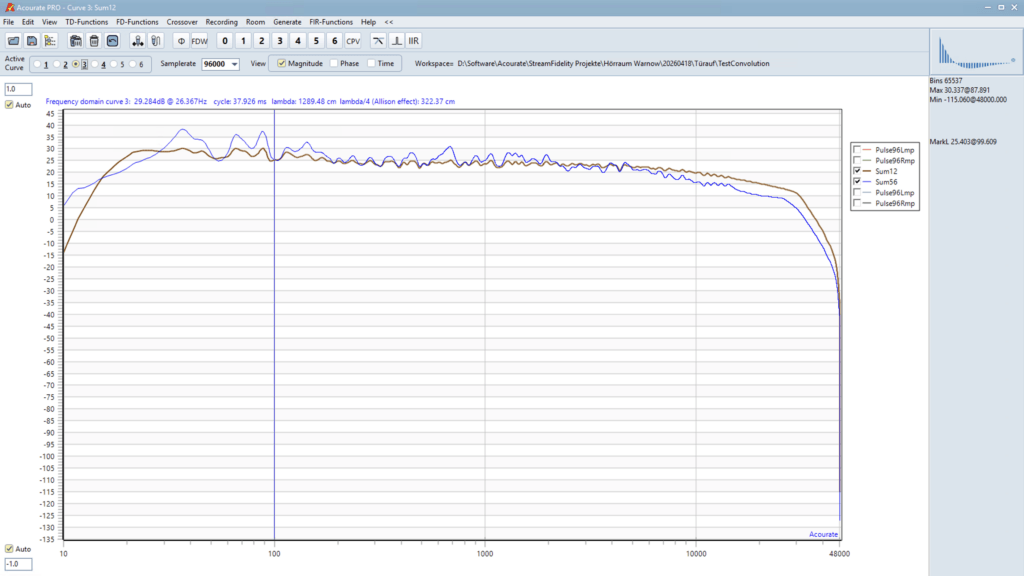
Task: Open the Crossover menu
Action: [182, 21]
